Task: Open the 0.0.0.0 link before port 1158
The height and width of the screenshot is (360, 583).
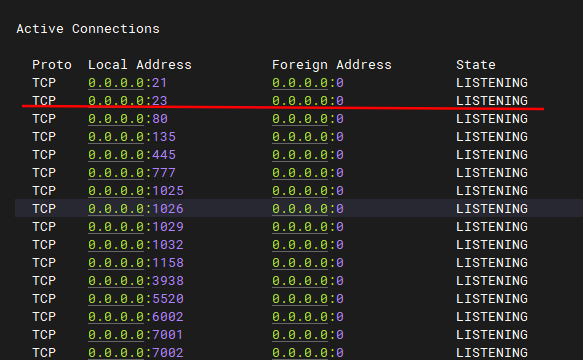Action: pos(116,263)
